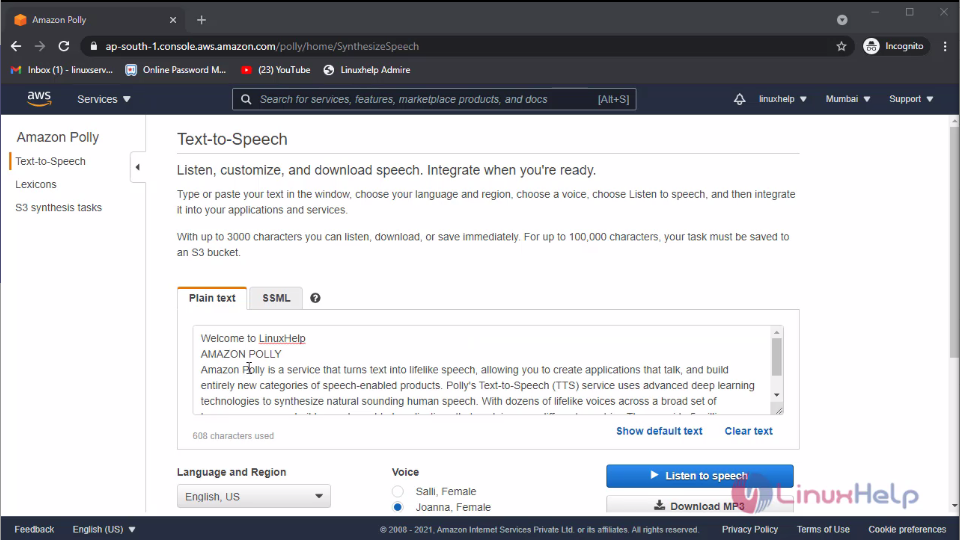Click Listen to speech button

(x=700, y=476)
